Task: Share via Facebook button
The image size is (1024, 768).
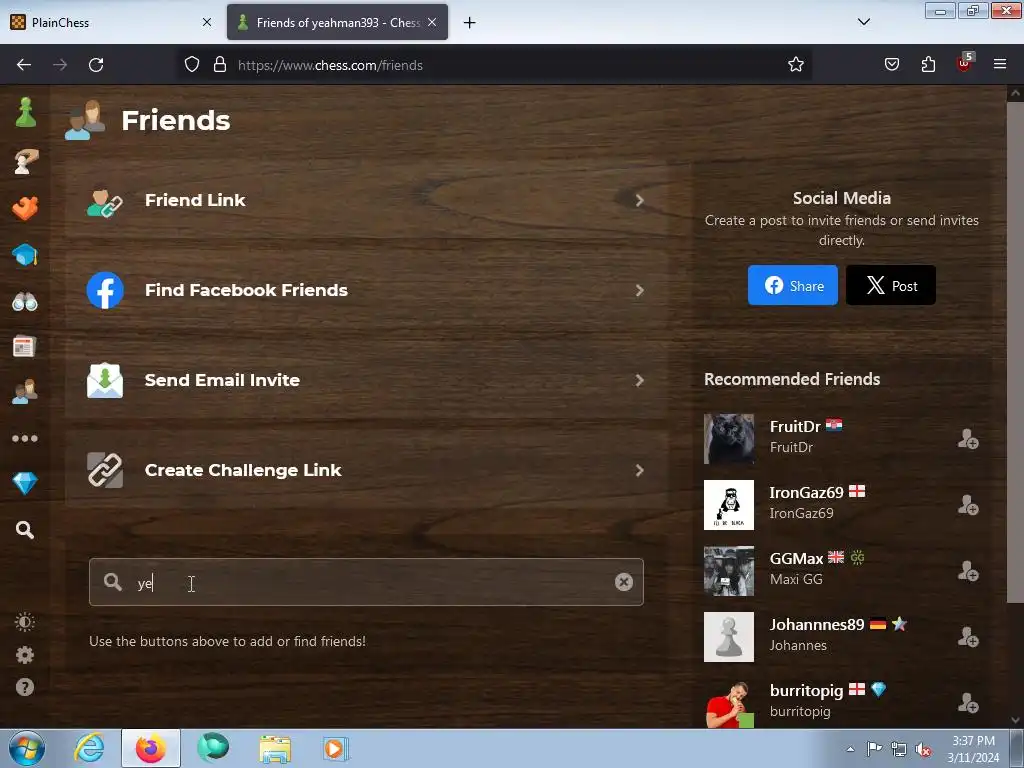Action: point(792,285)
